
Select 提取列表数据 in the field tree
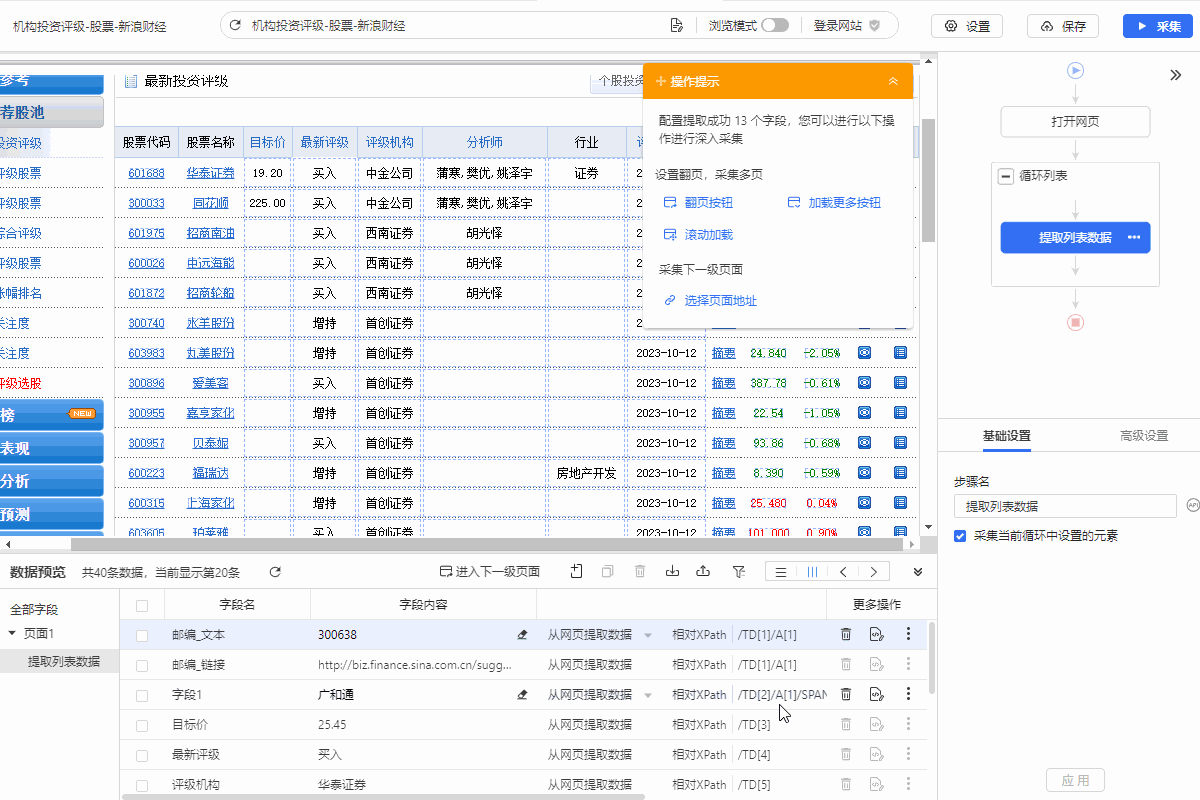pos(64,661)
